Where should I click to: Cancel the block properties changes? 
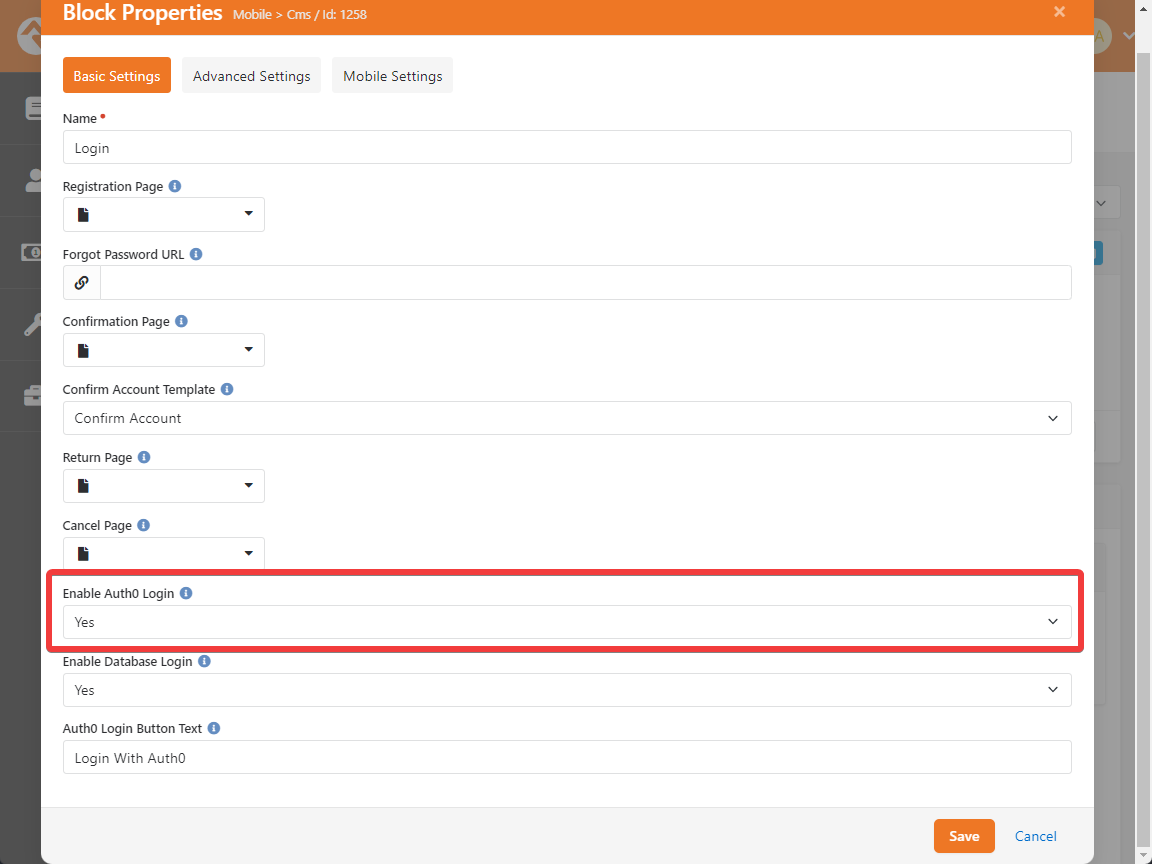coord(1035,836)
